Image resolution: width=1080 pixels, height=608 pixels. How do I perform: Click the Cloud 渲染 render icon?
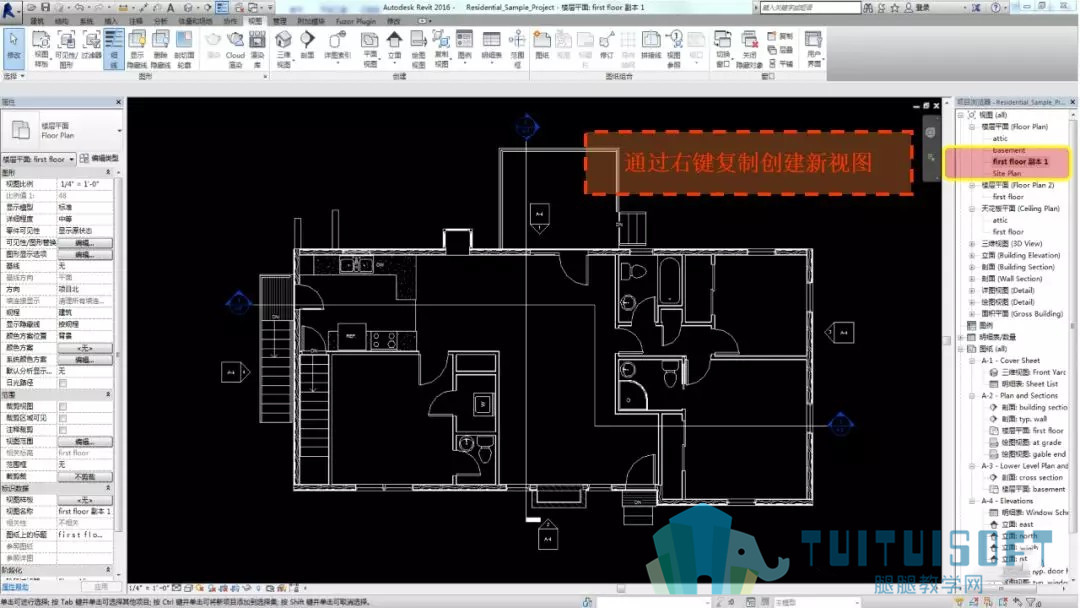(236, 48)
